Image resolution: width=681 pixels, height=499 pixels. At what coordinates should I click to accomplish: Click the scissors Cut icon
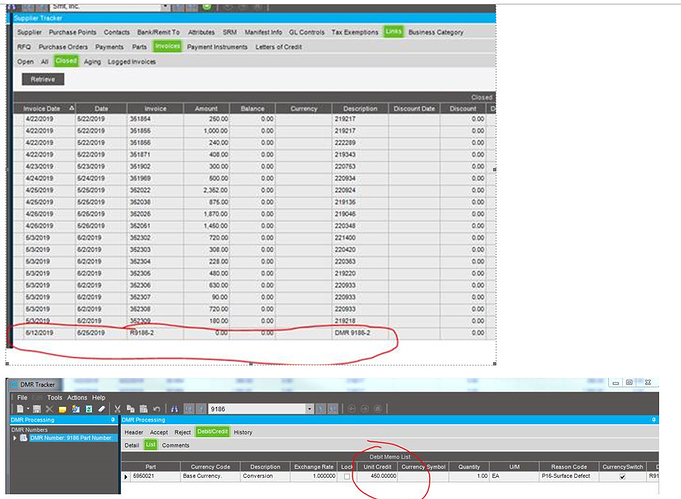pos(117,409)
